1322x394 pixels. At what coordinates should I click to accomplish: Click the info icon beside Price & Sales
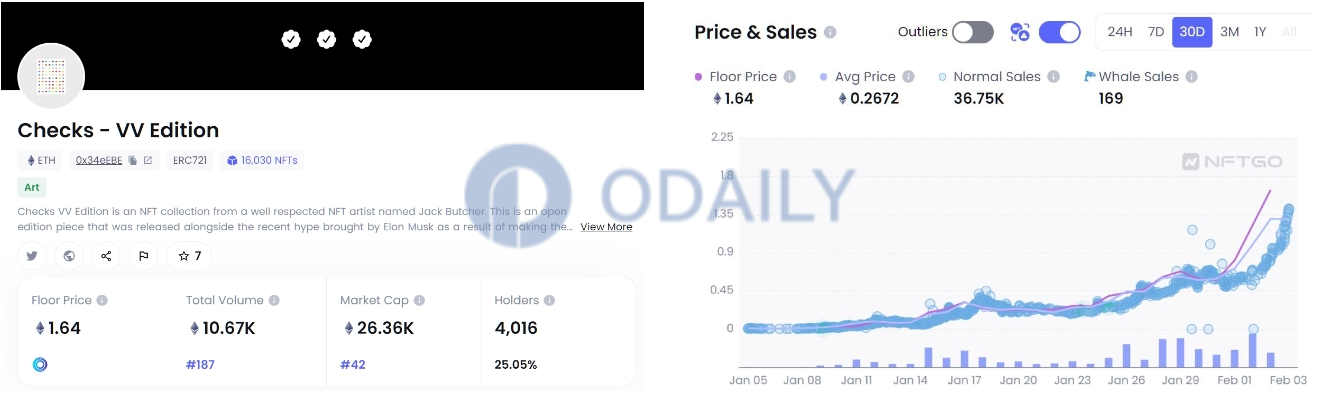click(830, 32)
